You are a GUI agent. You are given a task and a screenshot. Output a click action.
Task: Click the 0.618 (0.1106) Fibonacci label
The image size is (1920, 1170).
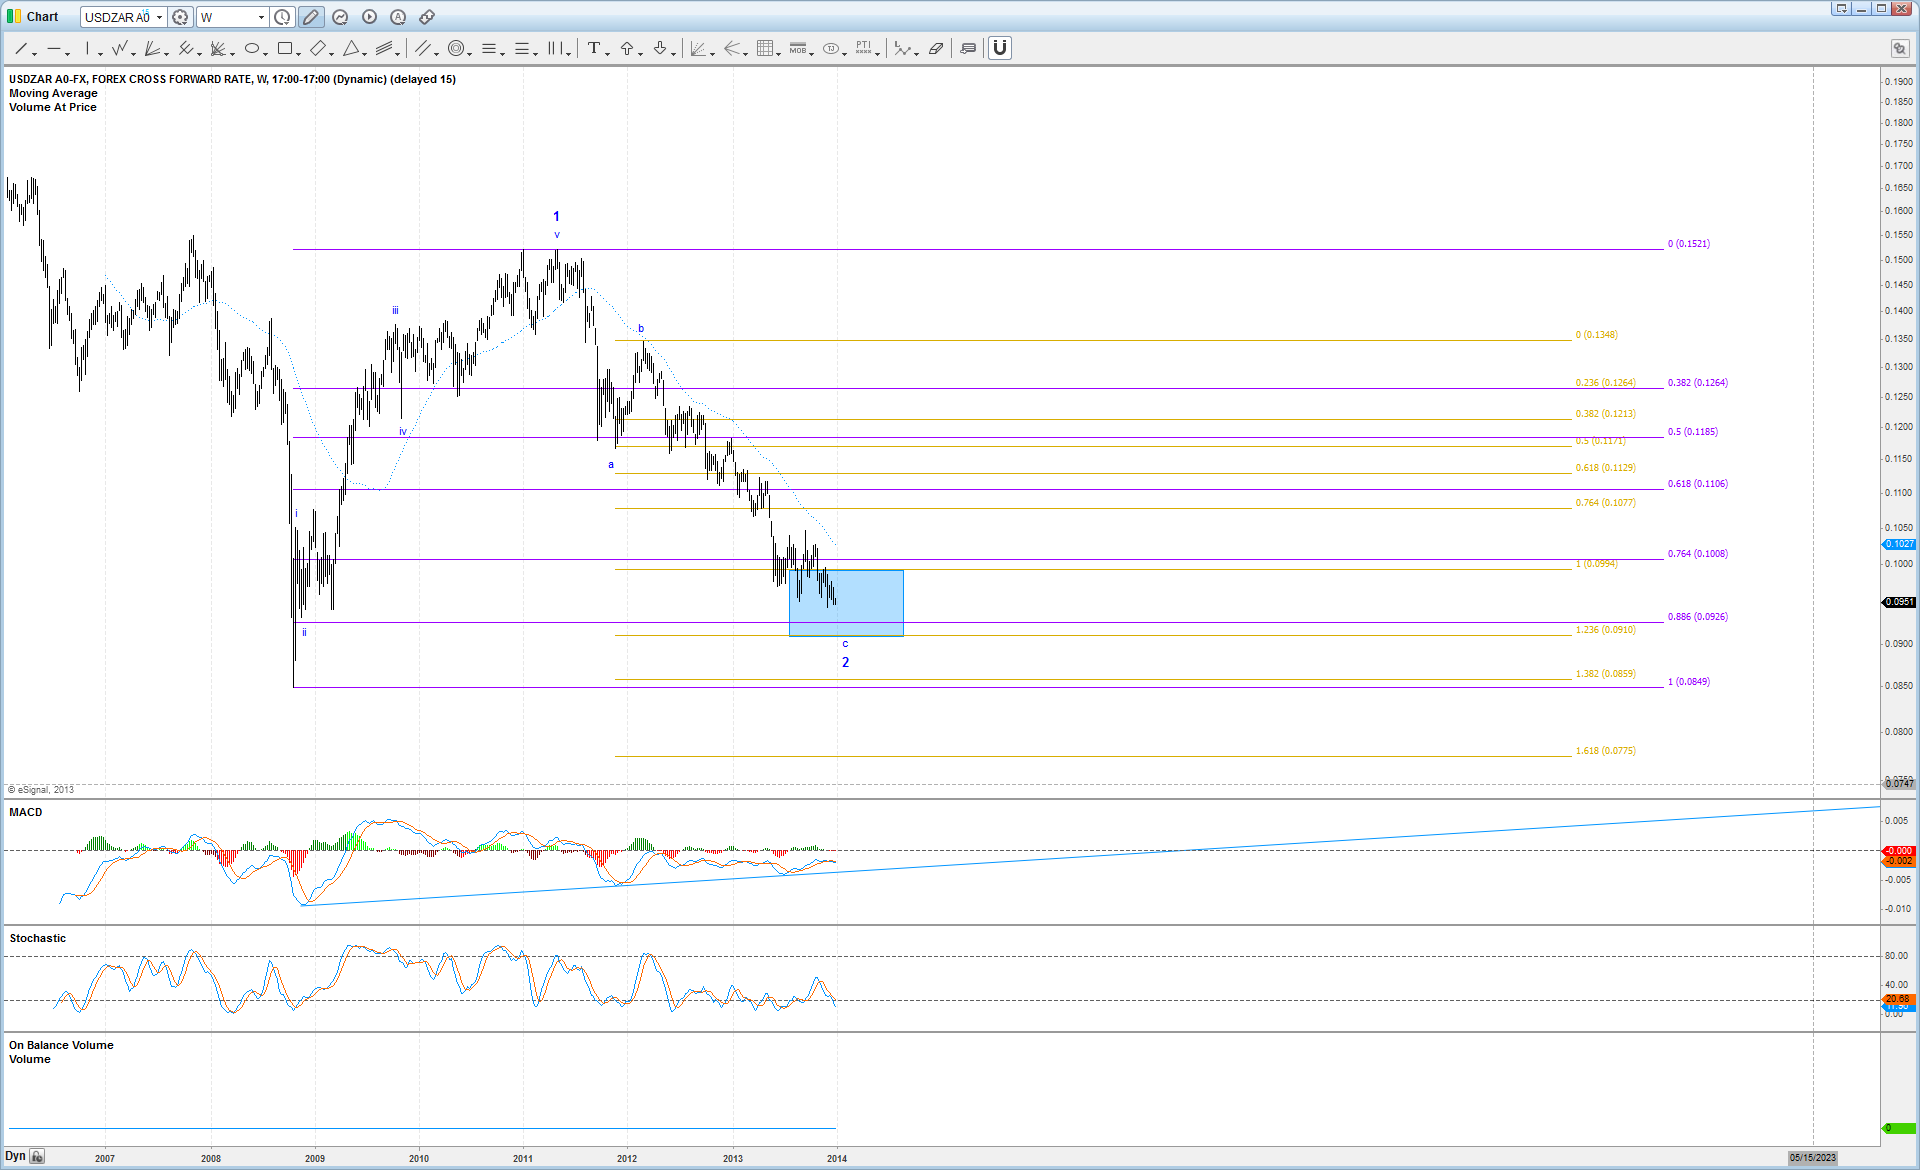click(x=1697, y=484)
